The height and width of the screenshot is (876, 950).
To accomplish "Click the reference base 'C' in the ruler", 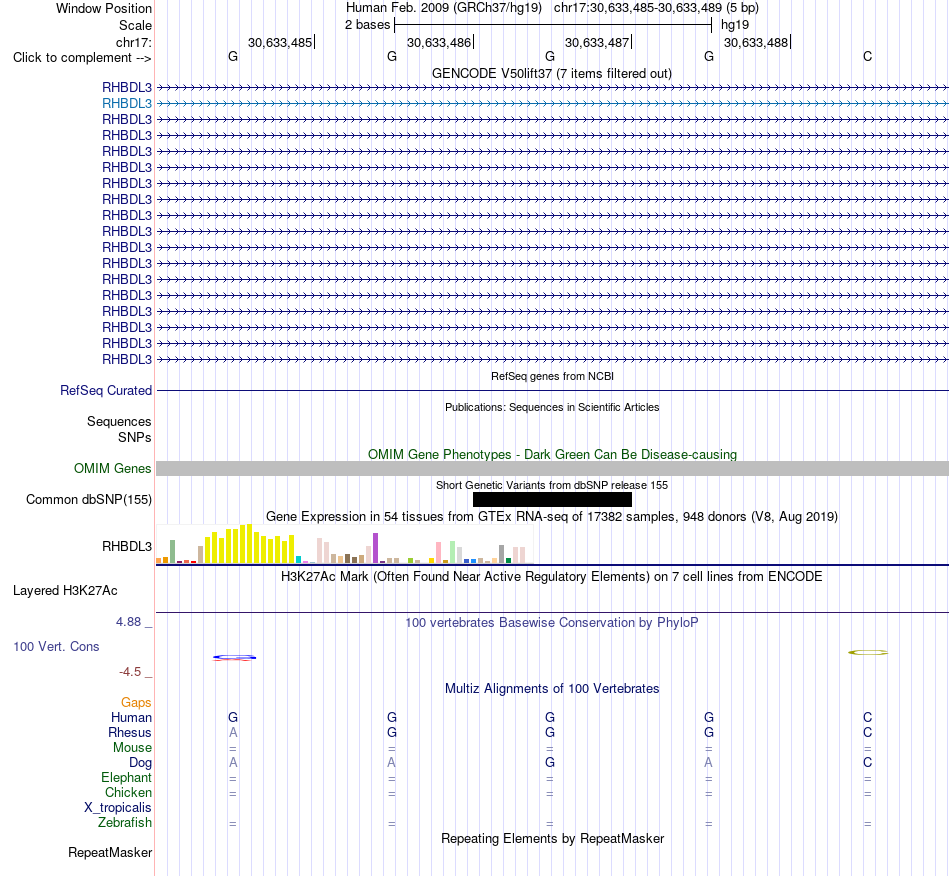I will [868, 56].
